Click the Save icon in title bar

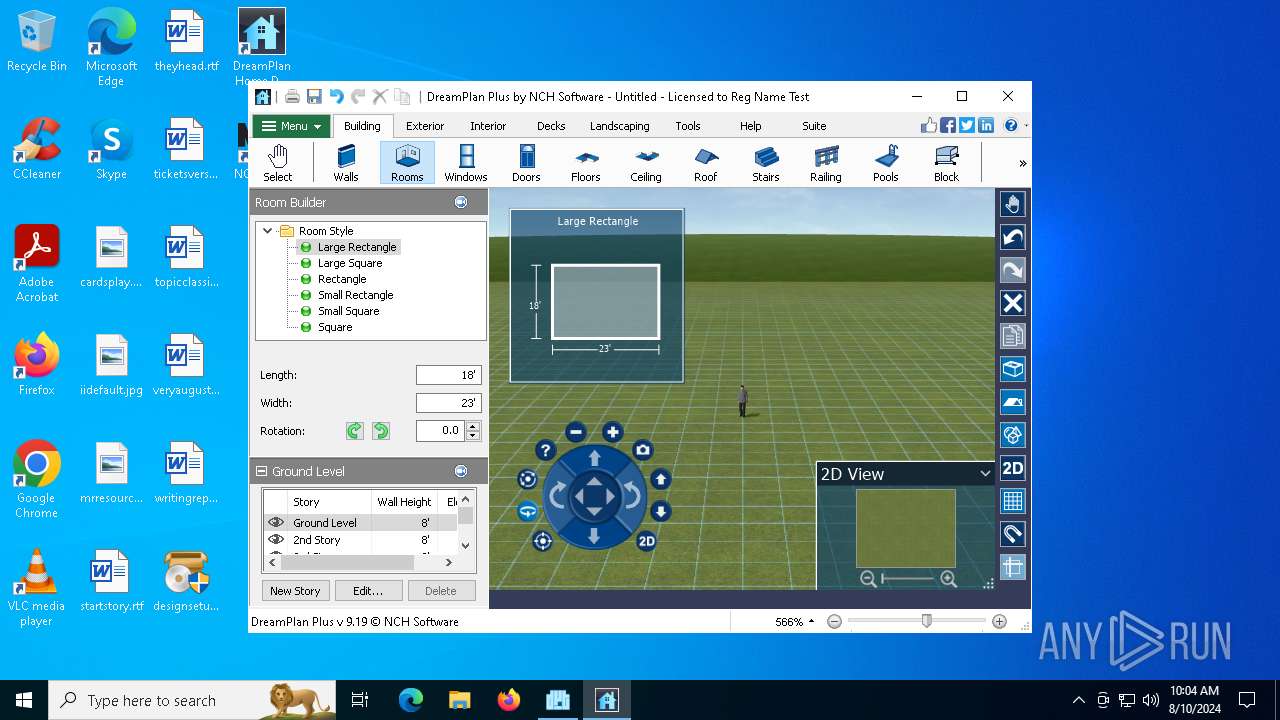point(314,97)
